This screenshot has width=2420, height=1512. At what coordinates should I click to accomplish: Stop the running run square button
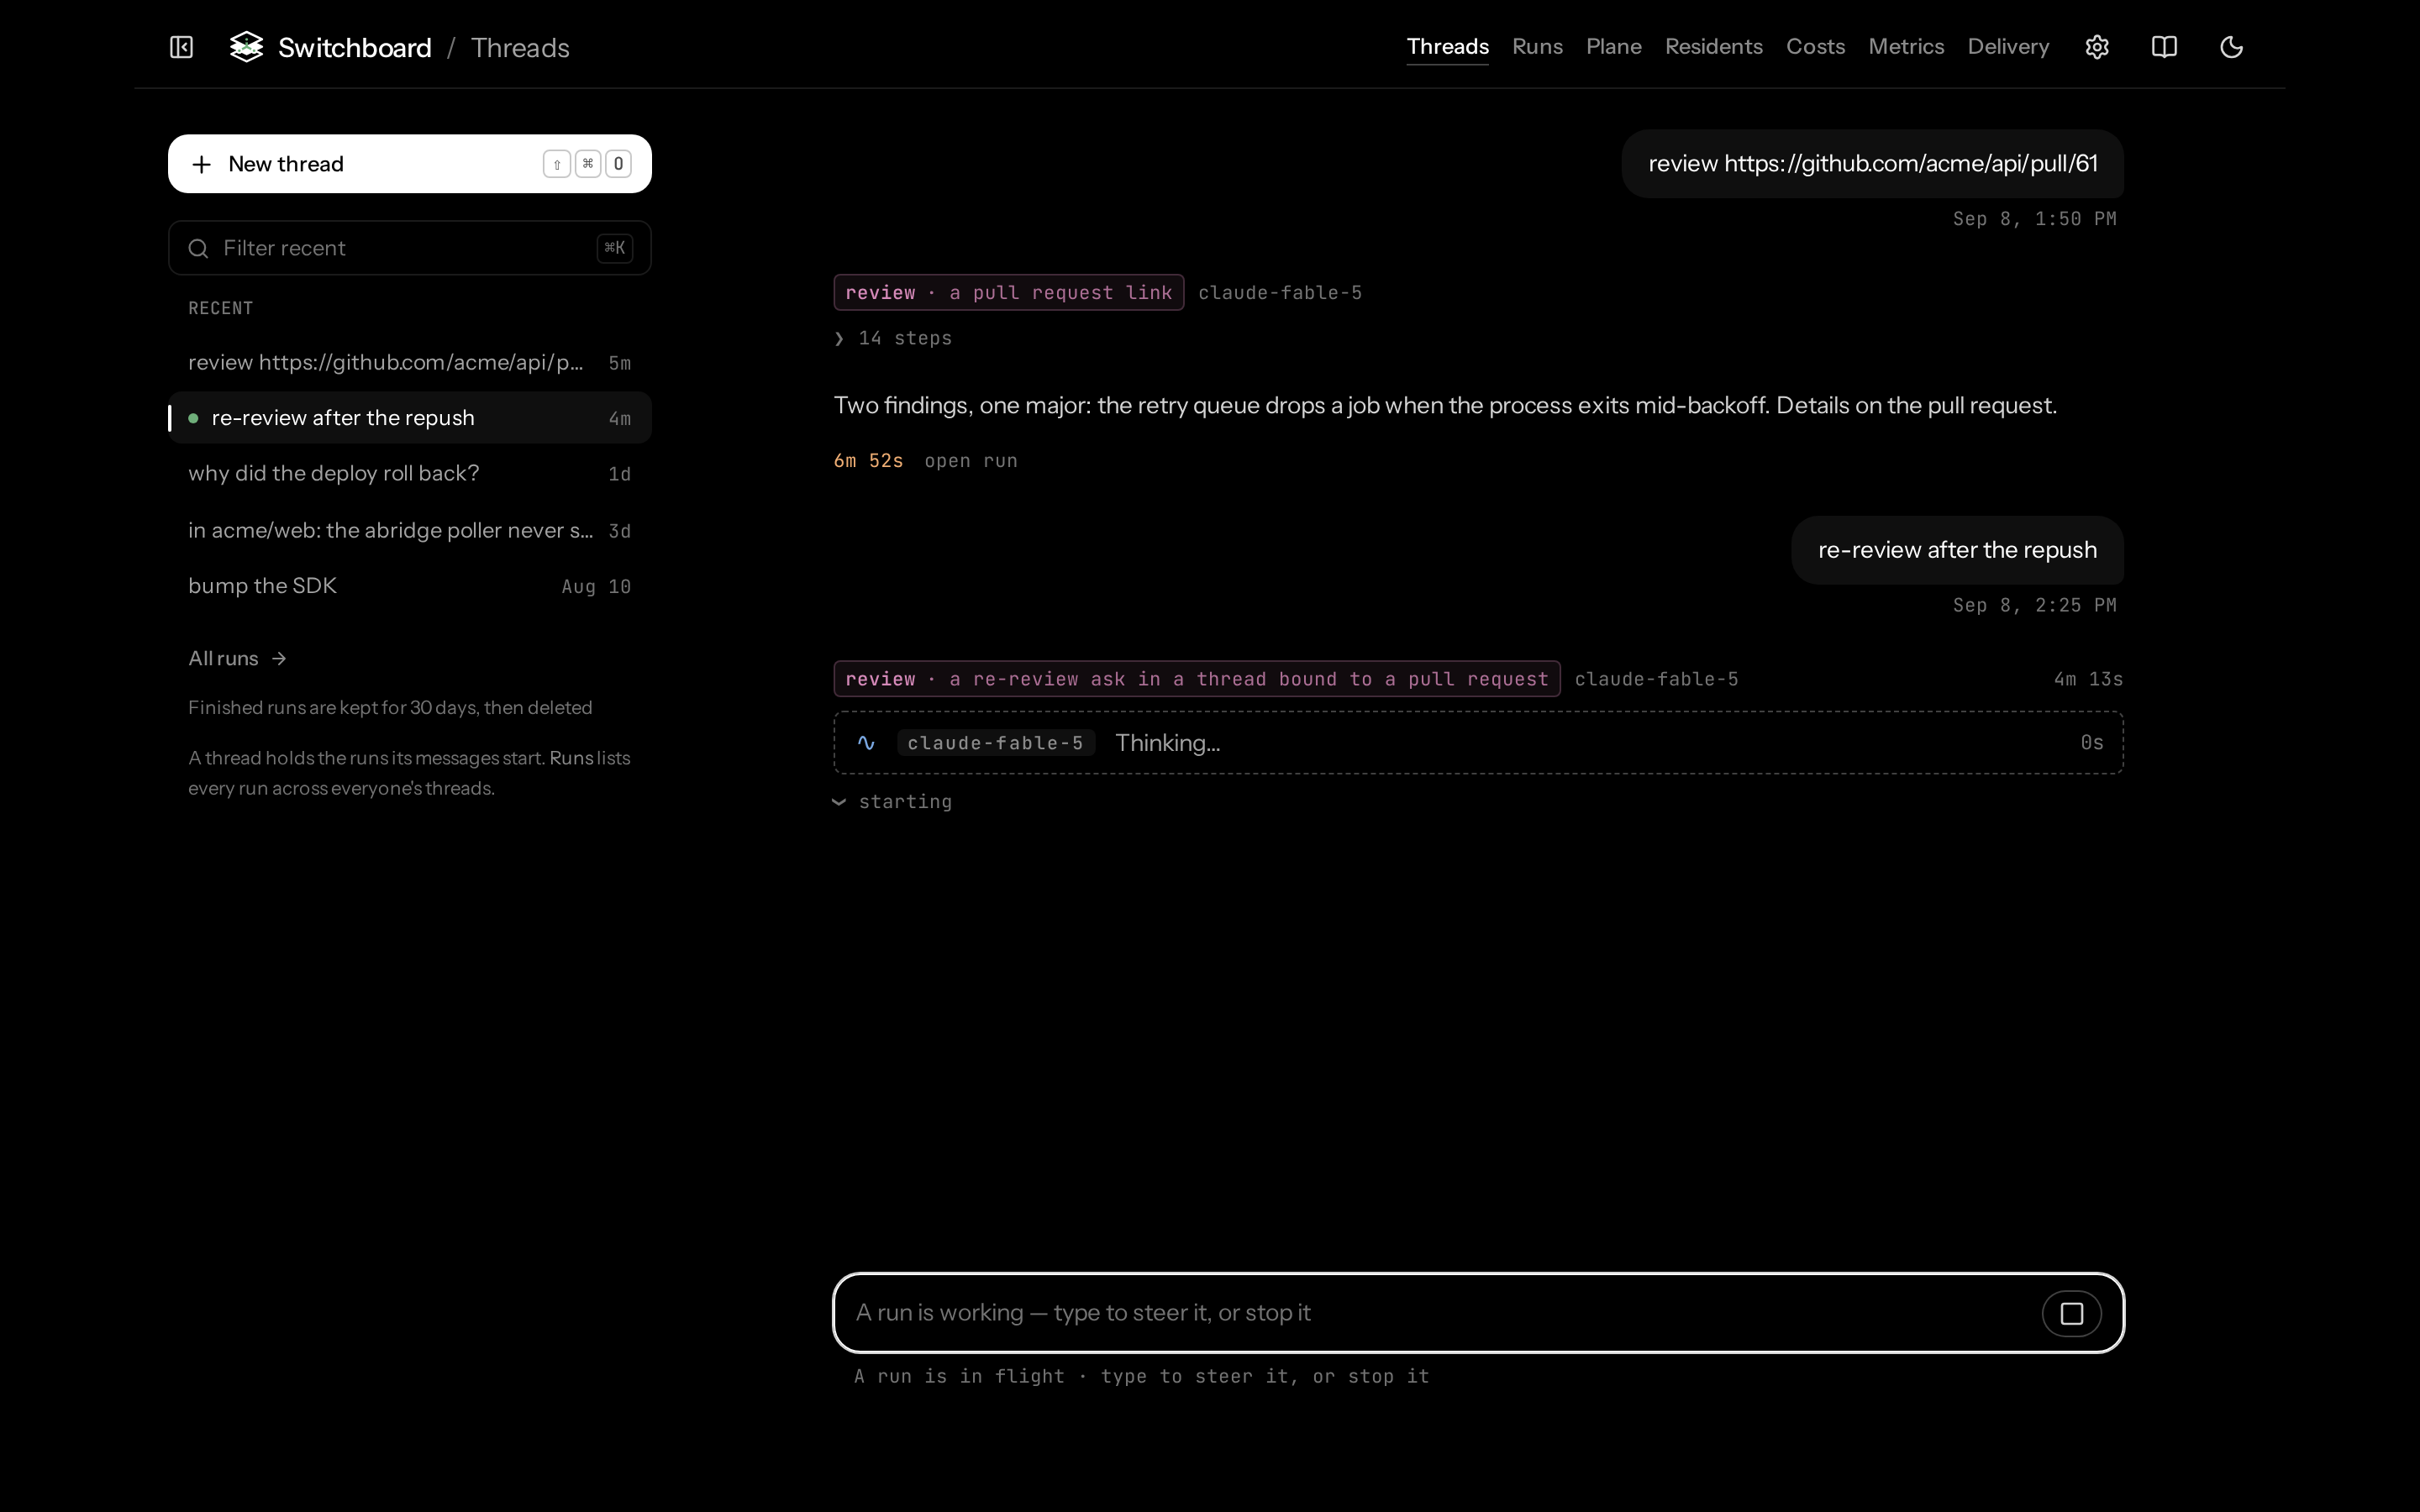(2071, 1313)
